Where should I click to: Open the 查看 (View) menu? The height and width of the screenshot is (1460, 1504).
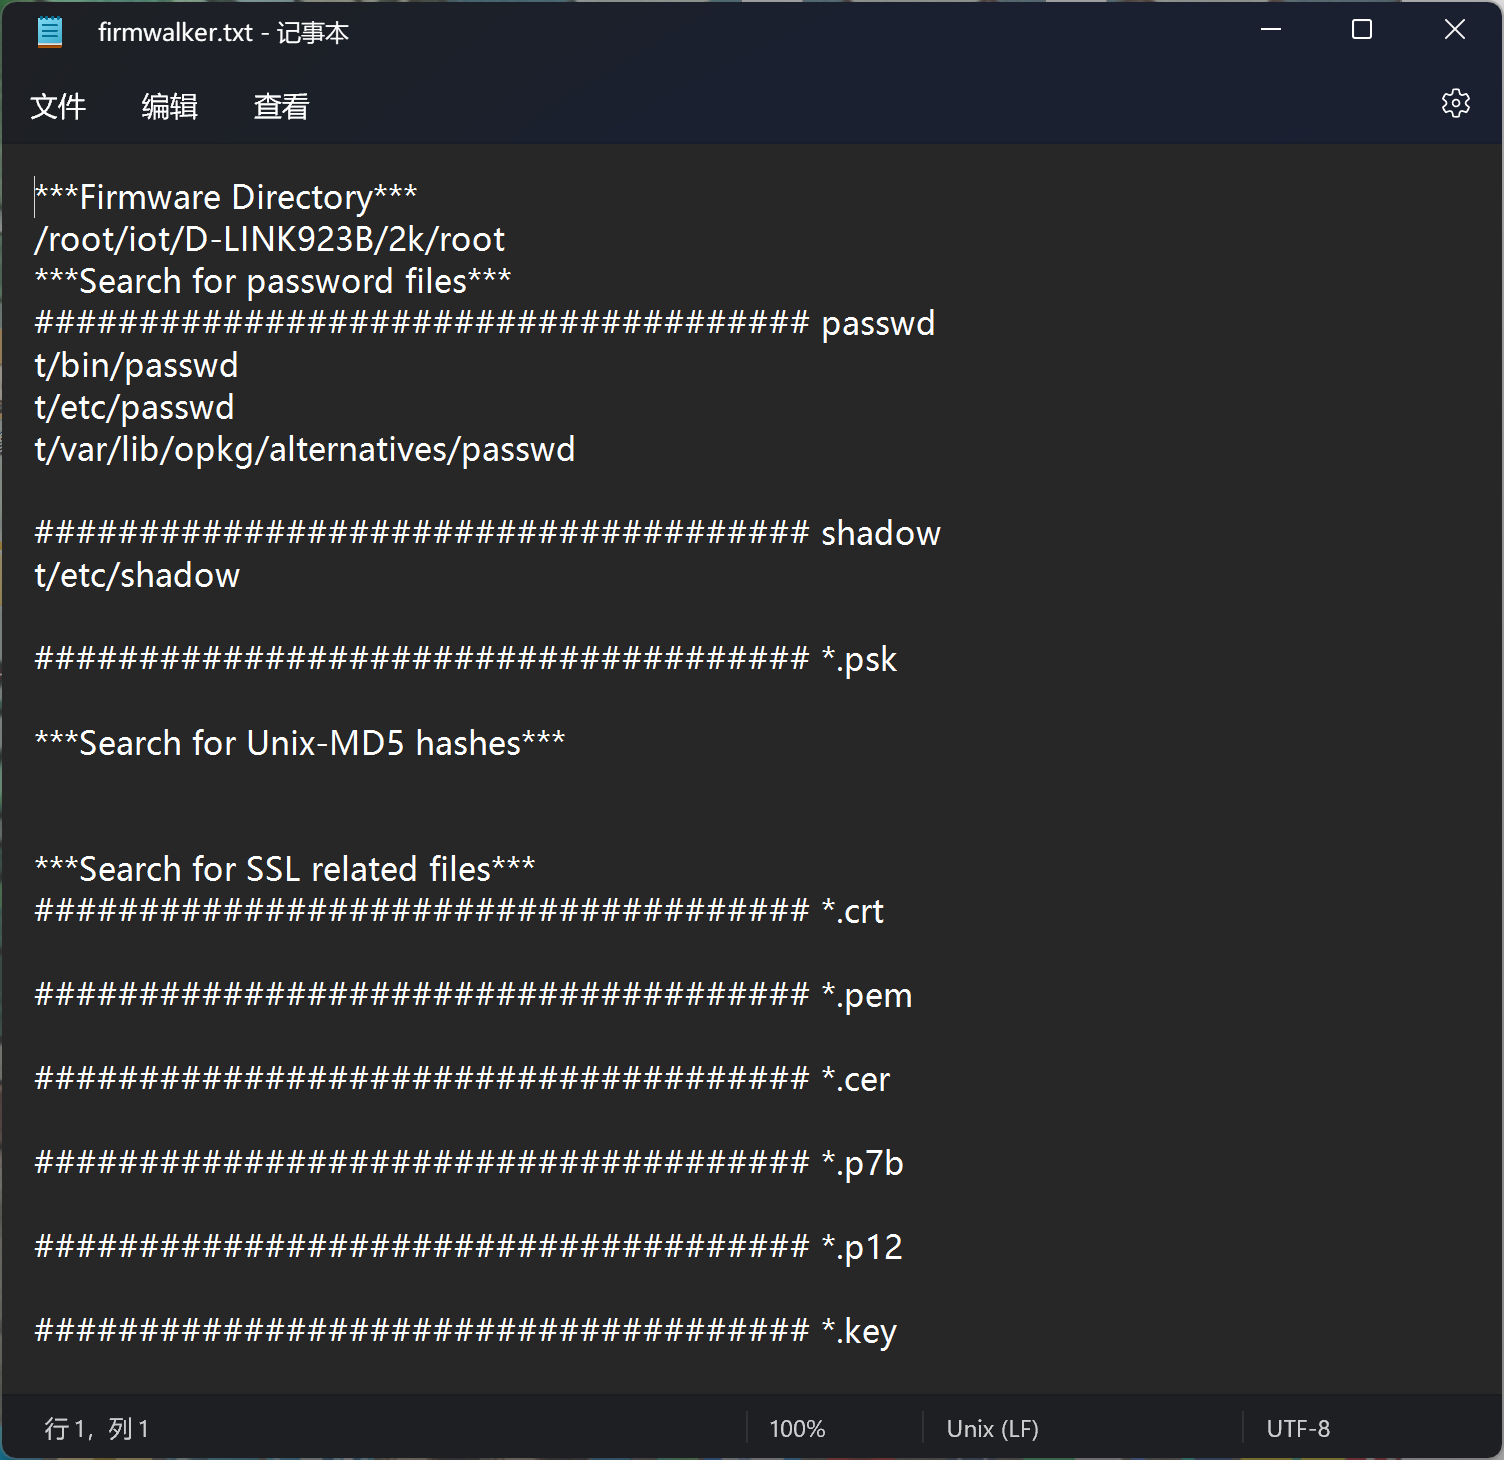(x=282, y=106)
